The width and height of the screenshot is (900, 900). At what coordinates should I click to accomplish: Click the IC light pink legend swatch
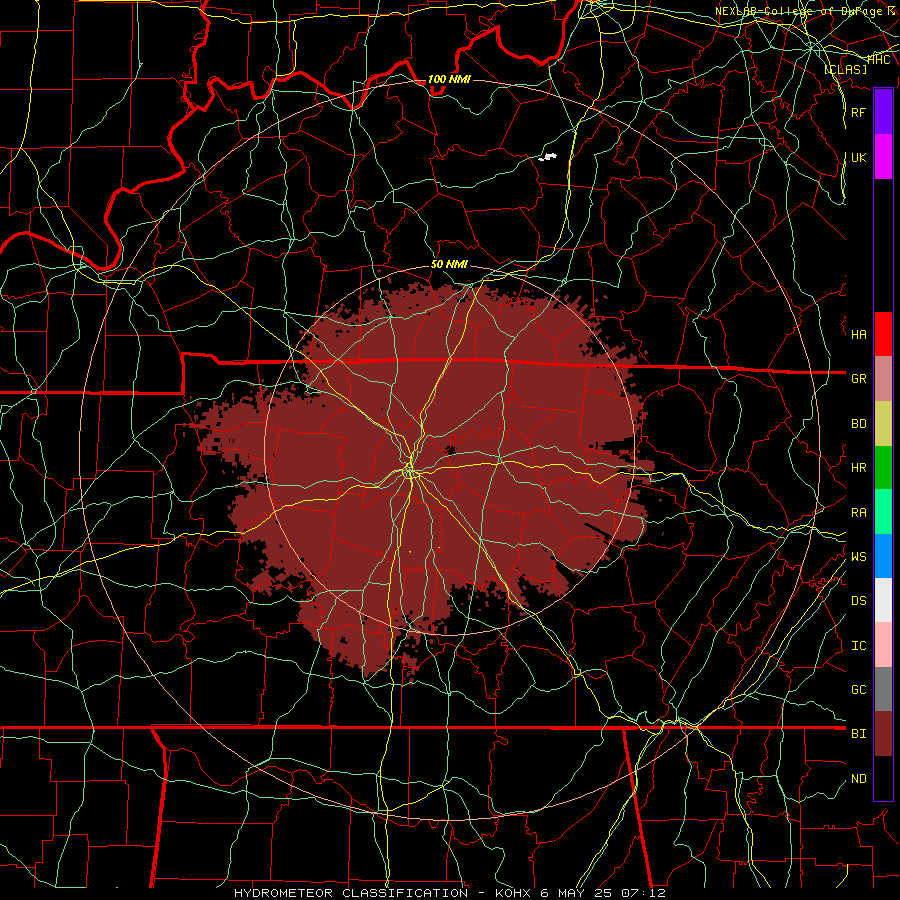coord(883,645)
